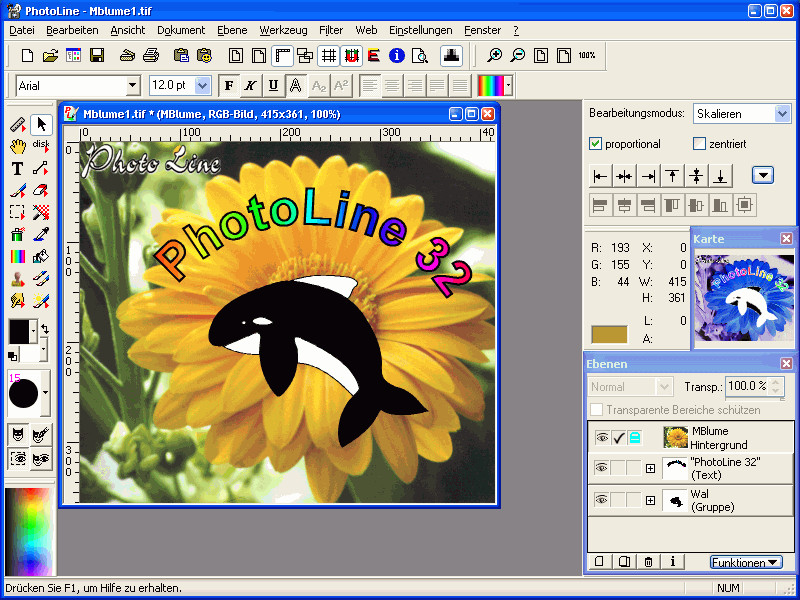The width and height of the screenshot is (800, 600).
Task: Hide the PhotoLine 32 text layer
Action: tap(602, 468)
